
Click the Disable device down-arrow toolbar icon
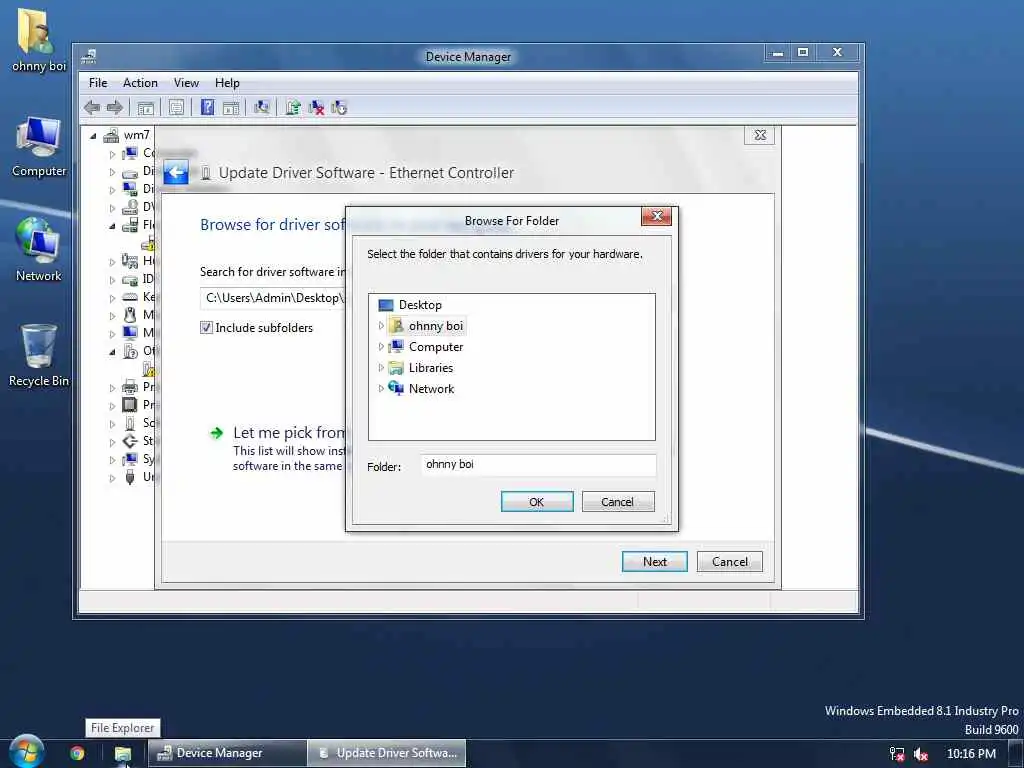(x=339, y=108)
